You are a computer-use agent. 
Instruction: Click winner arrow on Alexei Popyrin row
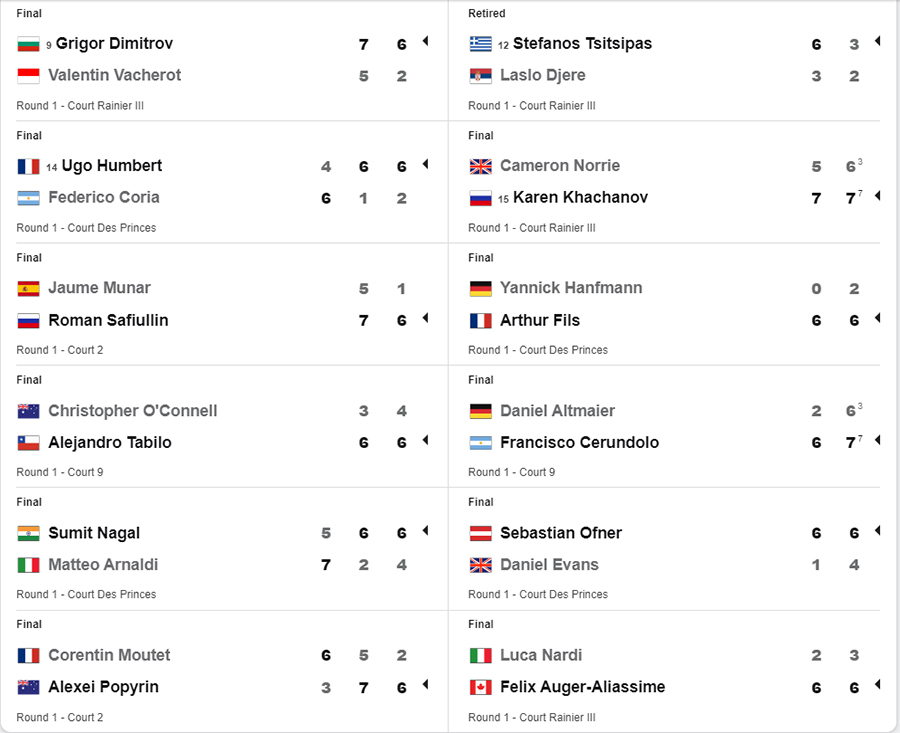(425, 684)
